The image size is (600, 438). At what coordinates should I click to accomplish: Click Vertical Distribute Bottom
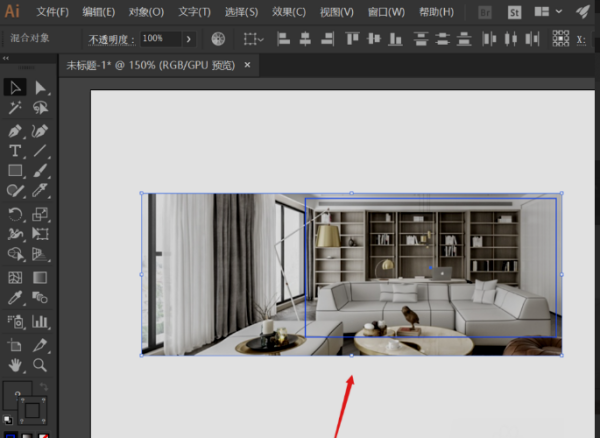click(x=464, y=39)
